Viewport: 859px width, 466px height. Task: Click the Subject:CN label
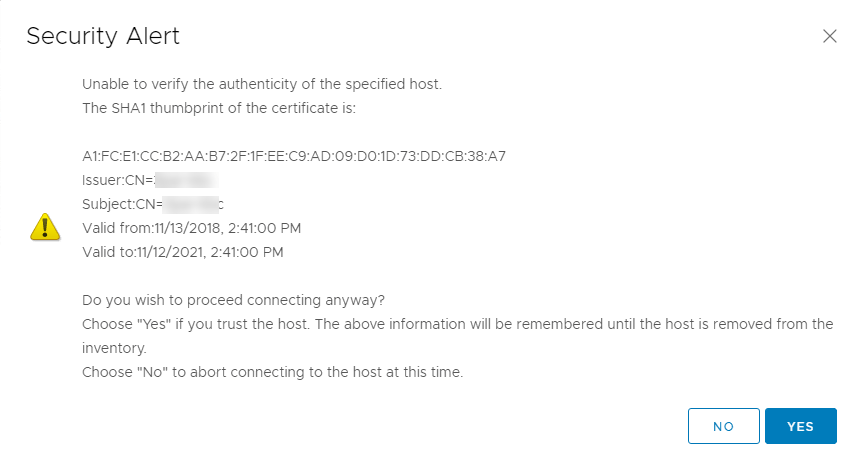pyautogui.click(x=122, y=204)
